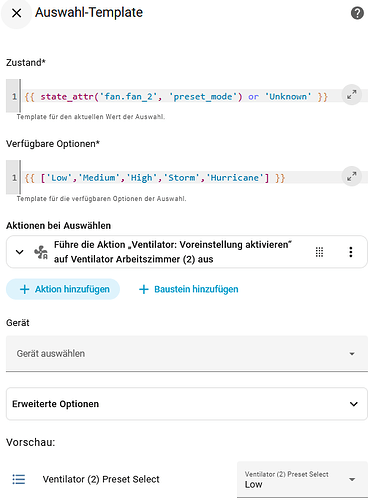Open the Gerät auswählen dropdown

tap(187, 353)
